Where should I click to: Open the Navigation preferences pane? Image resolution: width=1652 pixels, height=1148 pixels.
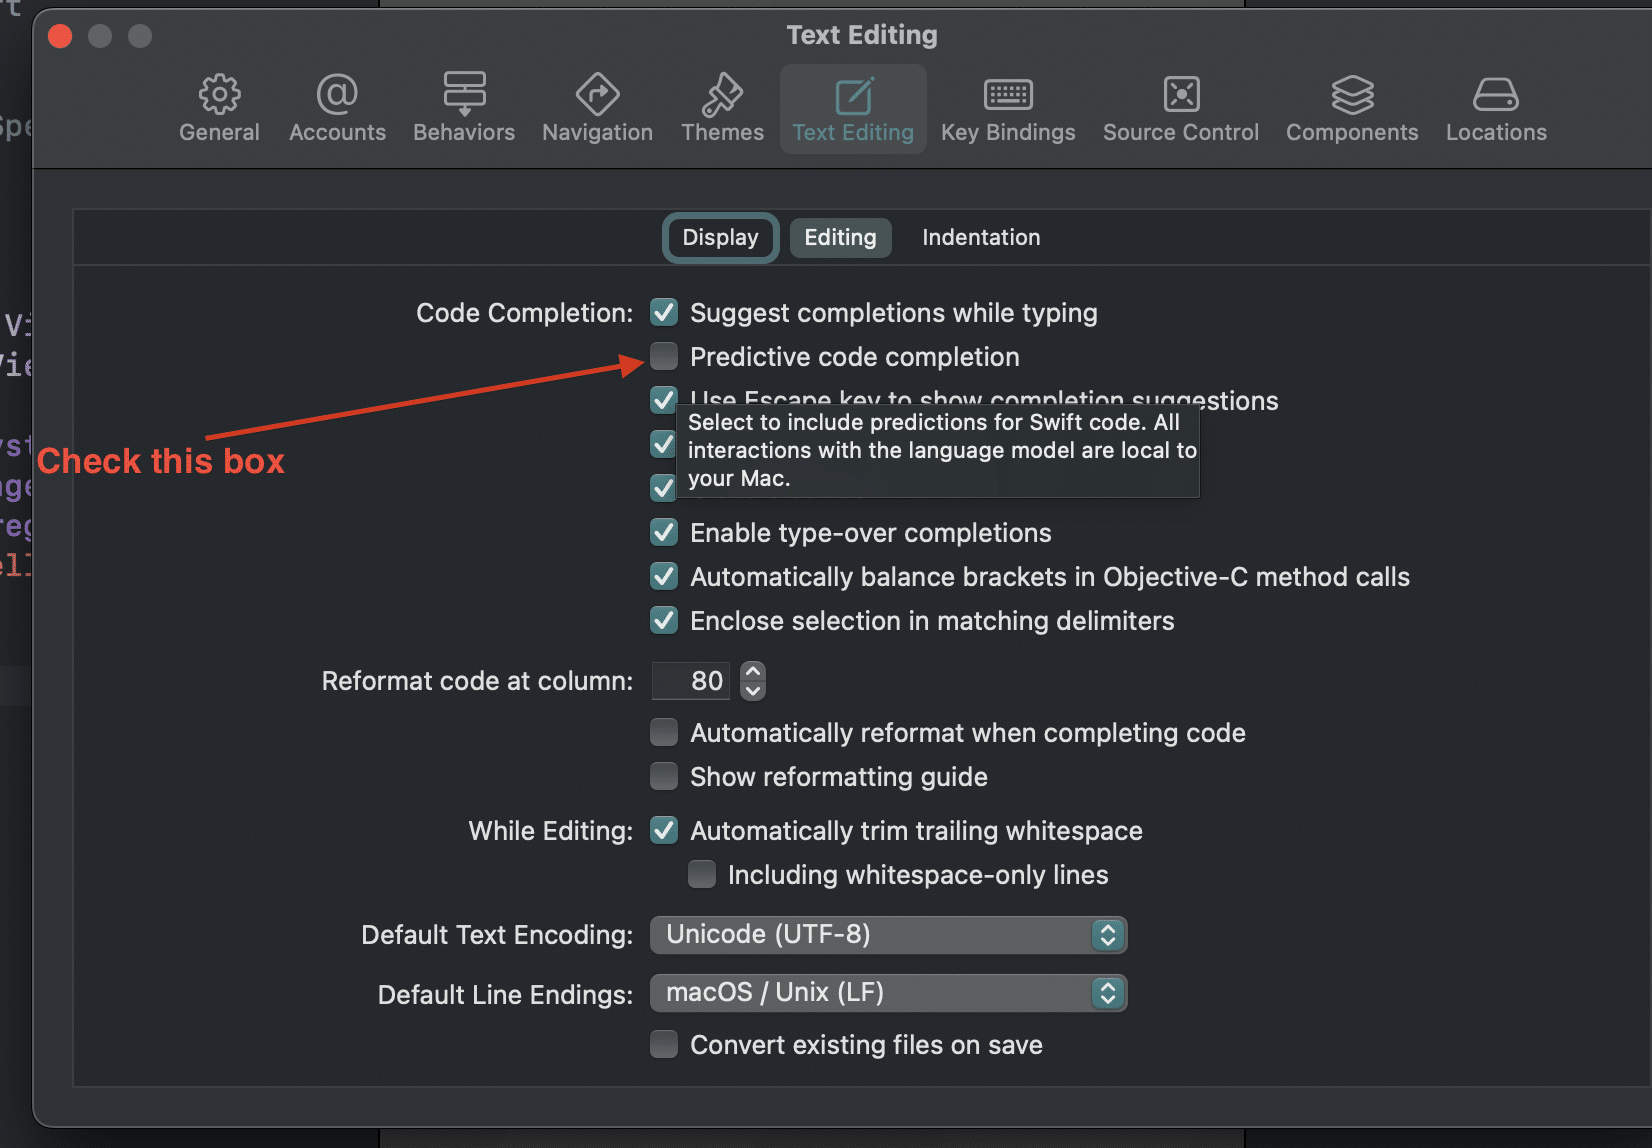click(597, 108)
